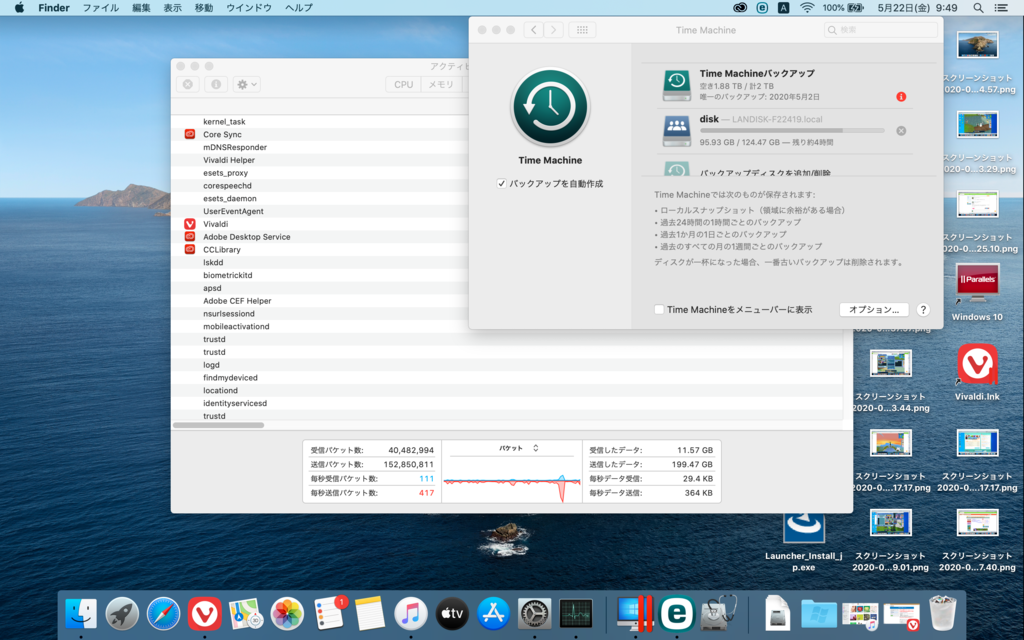The height and width of the screenshot is (640, 1024).
Task: Open the gear action dropdown in Activity Monitor
Action: 246,85
